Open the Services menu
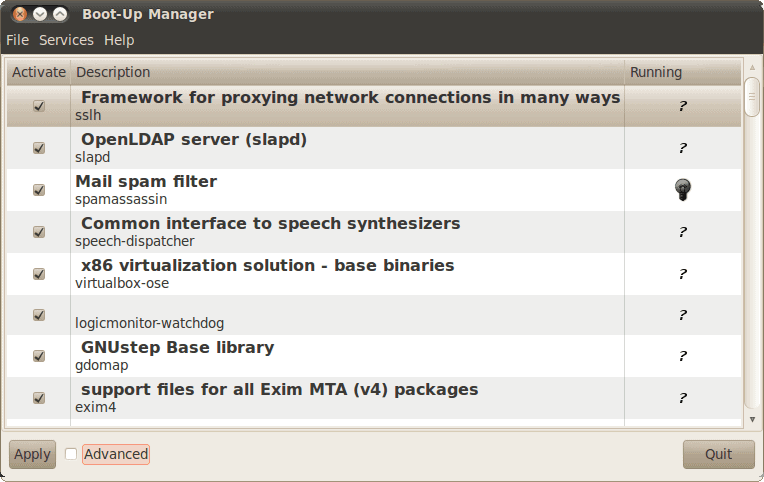764x482 pixels. tap(66, 40)
